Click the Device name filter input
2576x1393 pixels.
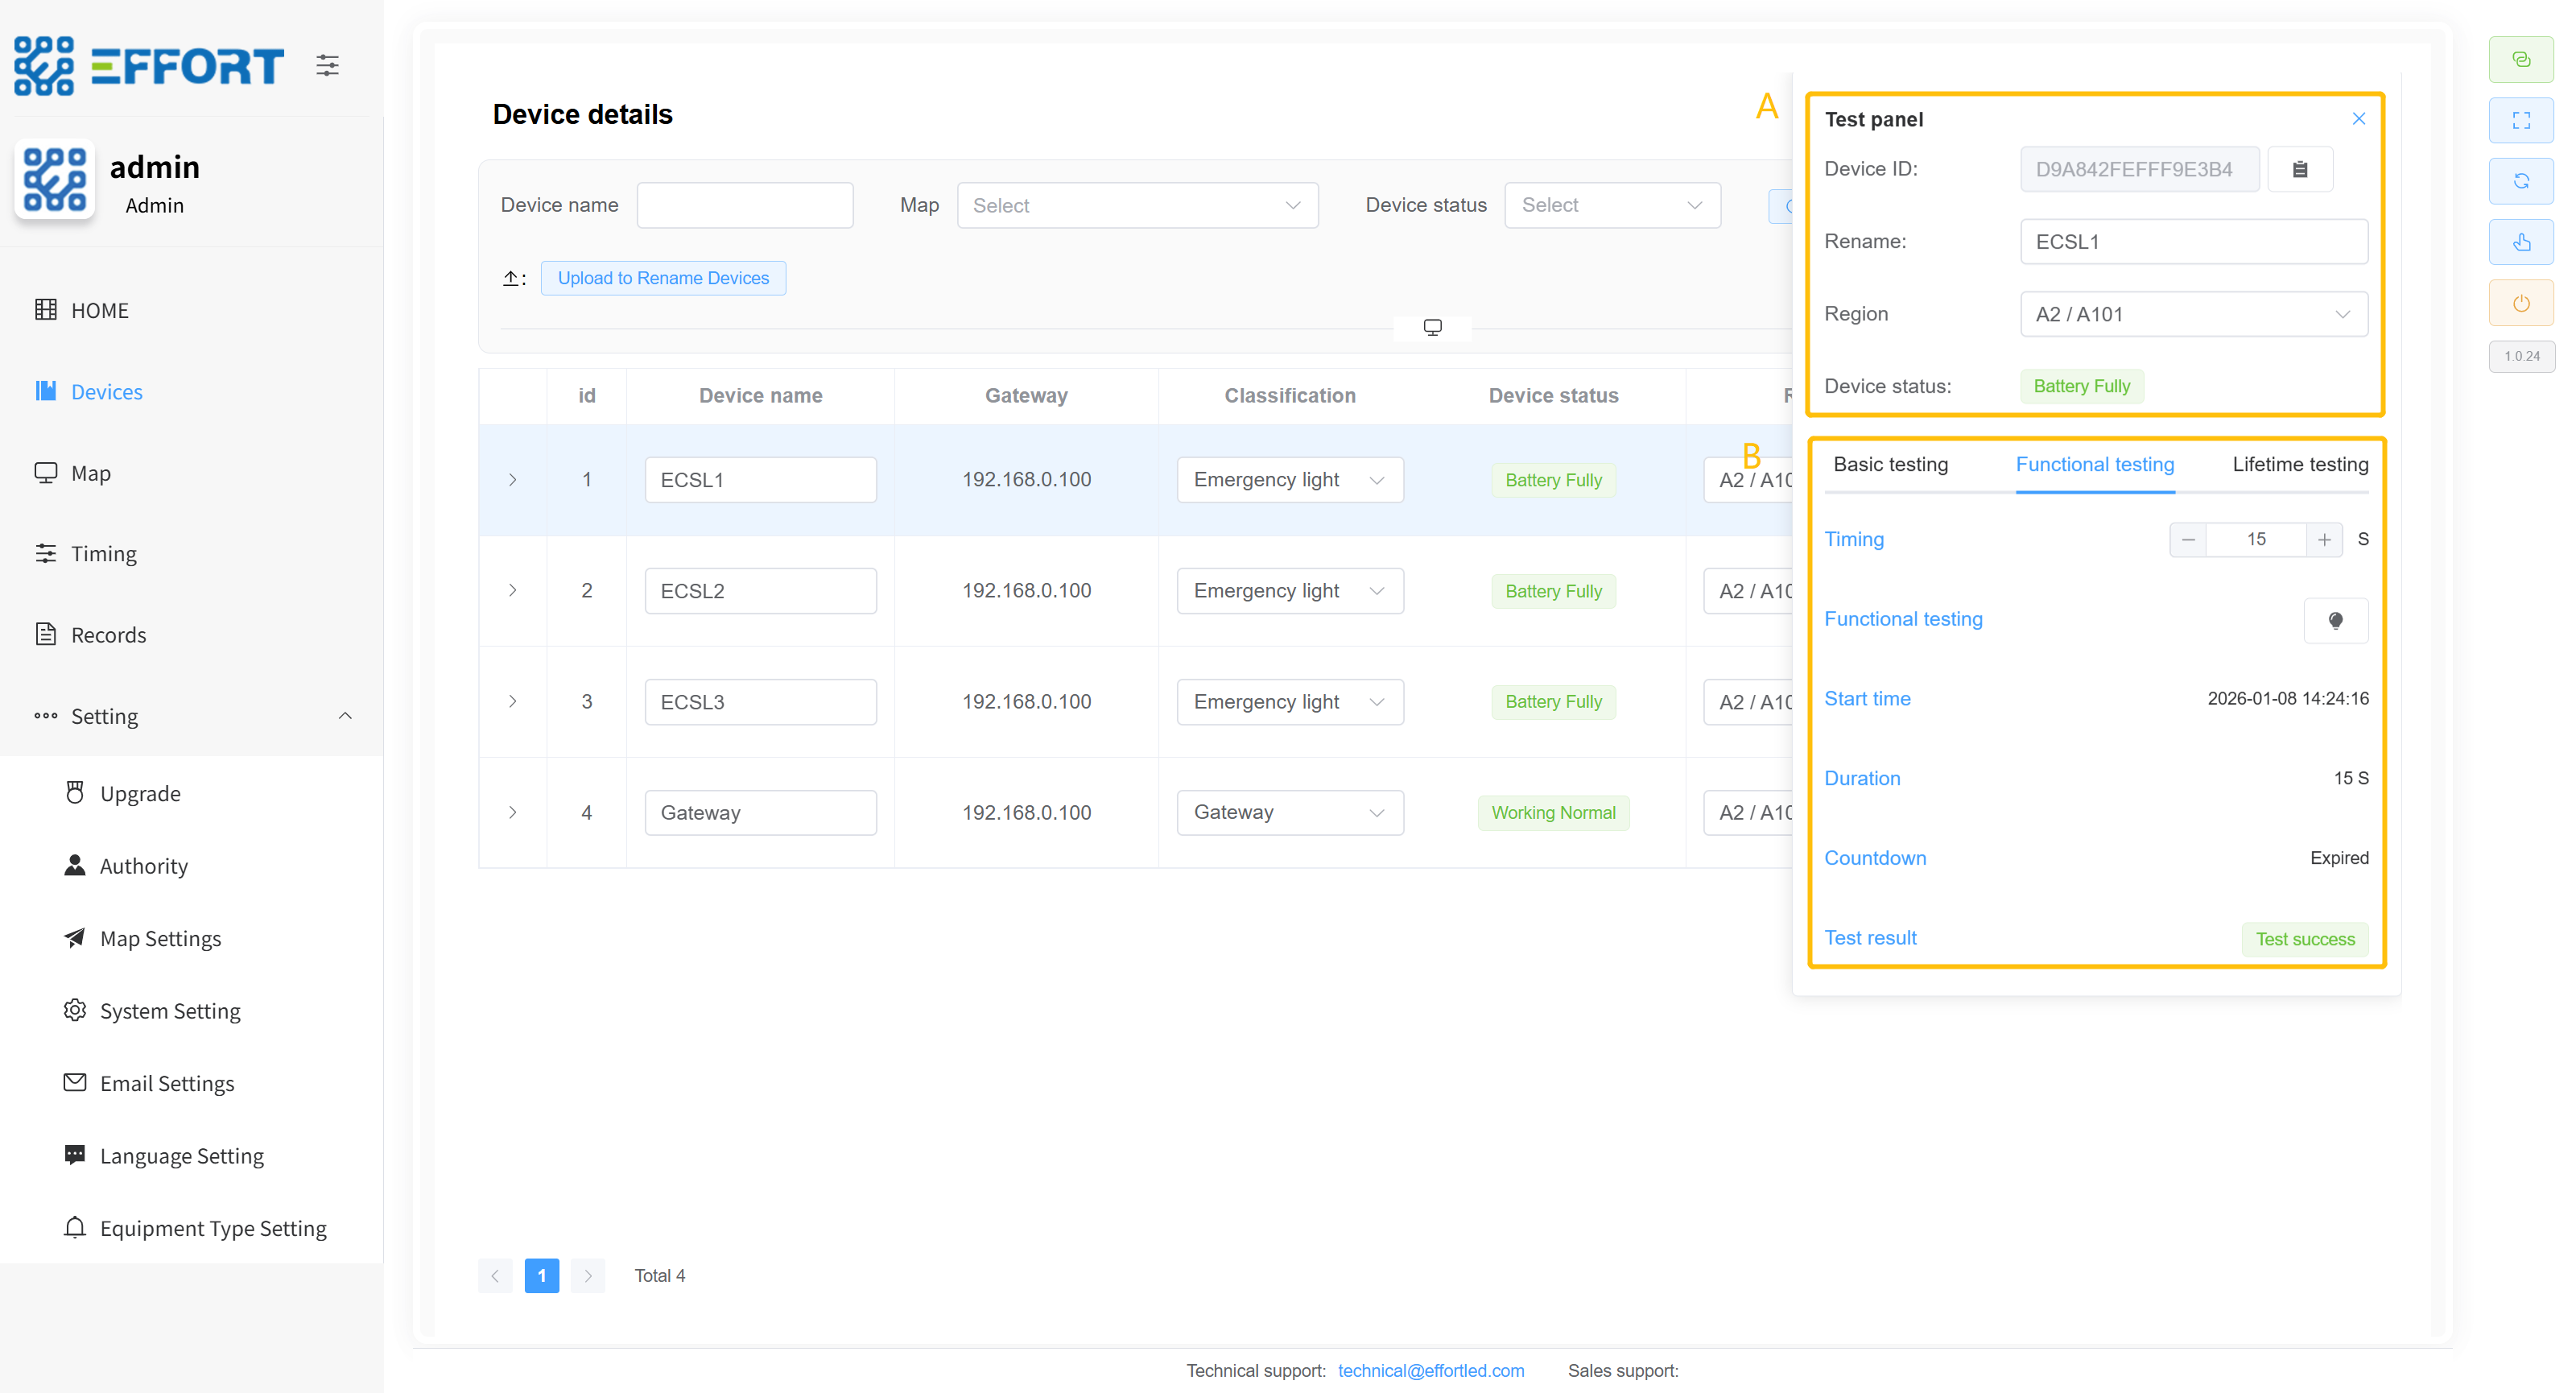tap(745, 205)
